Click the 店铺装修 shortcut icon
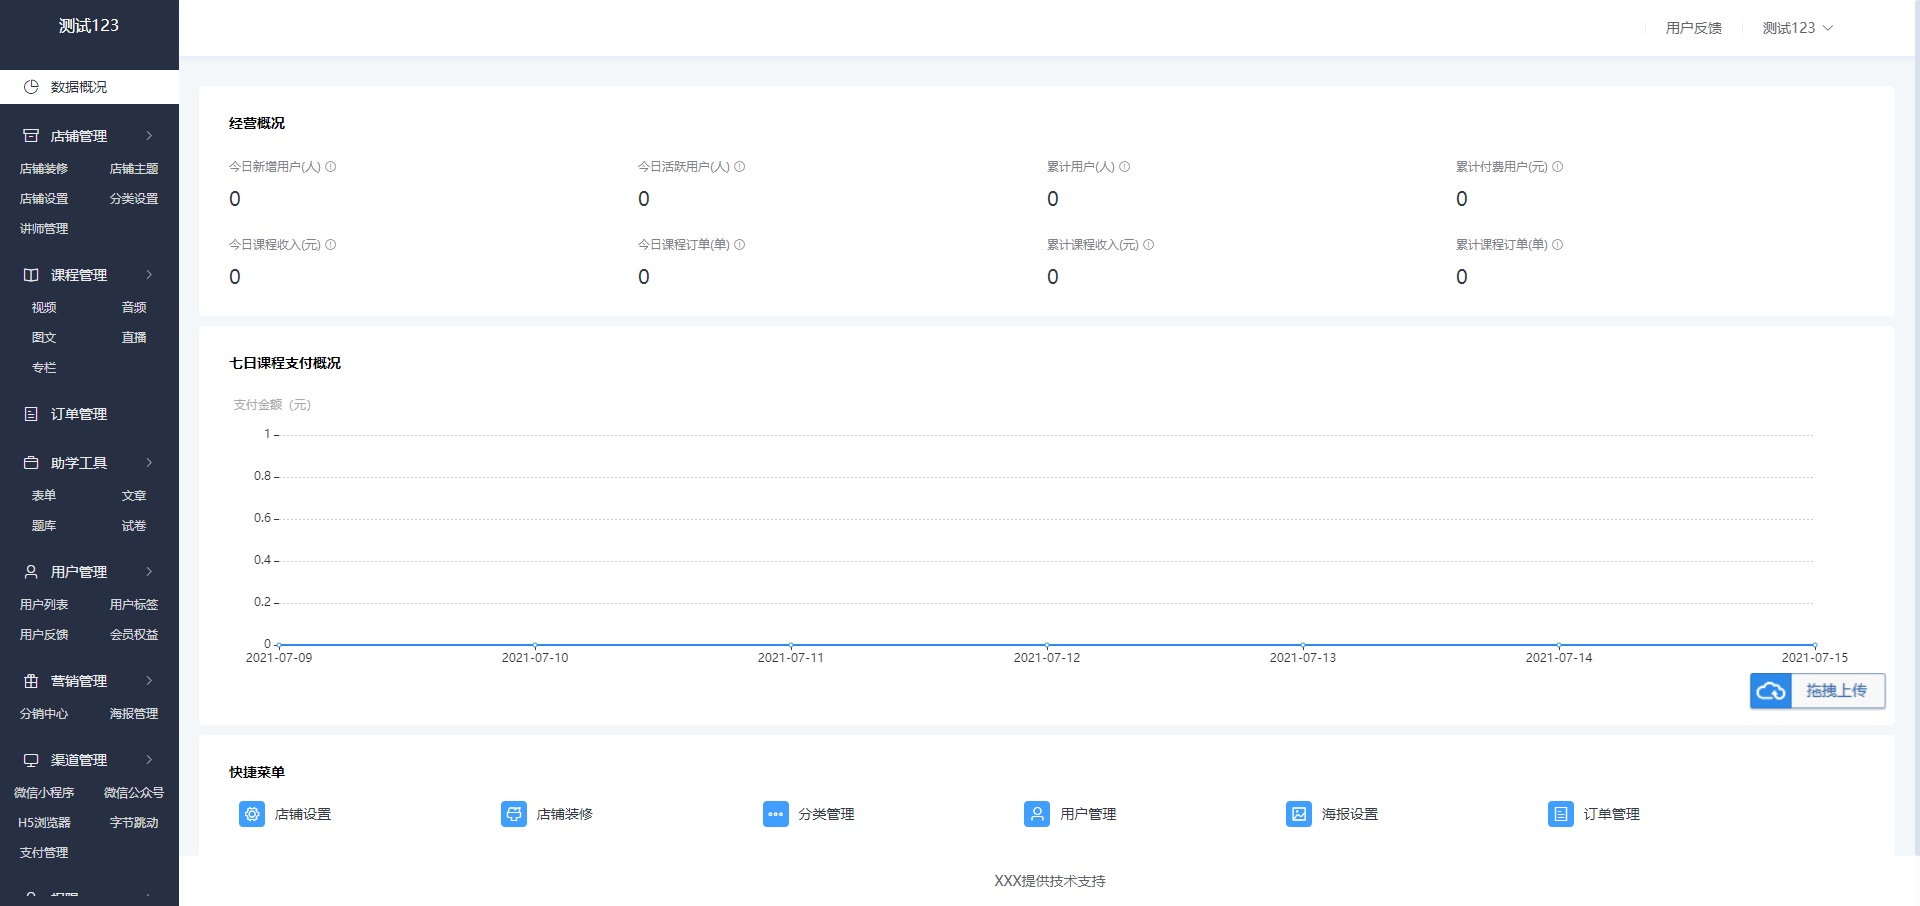This screenshot has width=1920, height=906. (514, 814)
